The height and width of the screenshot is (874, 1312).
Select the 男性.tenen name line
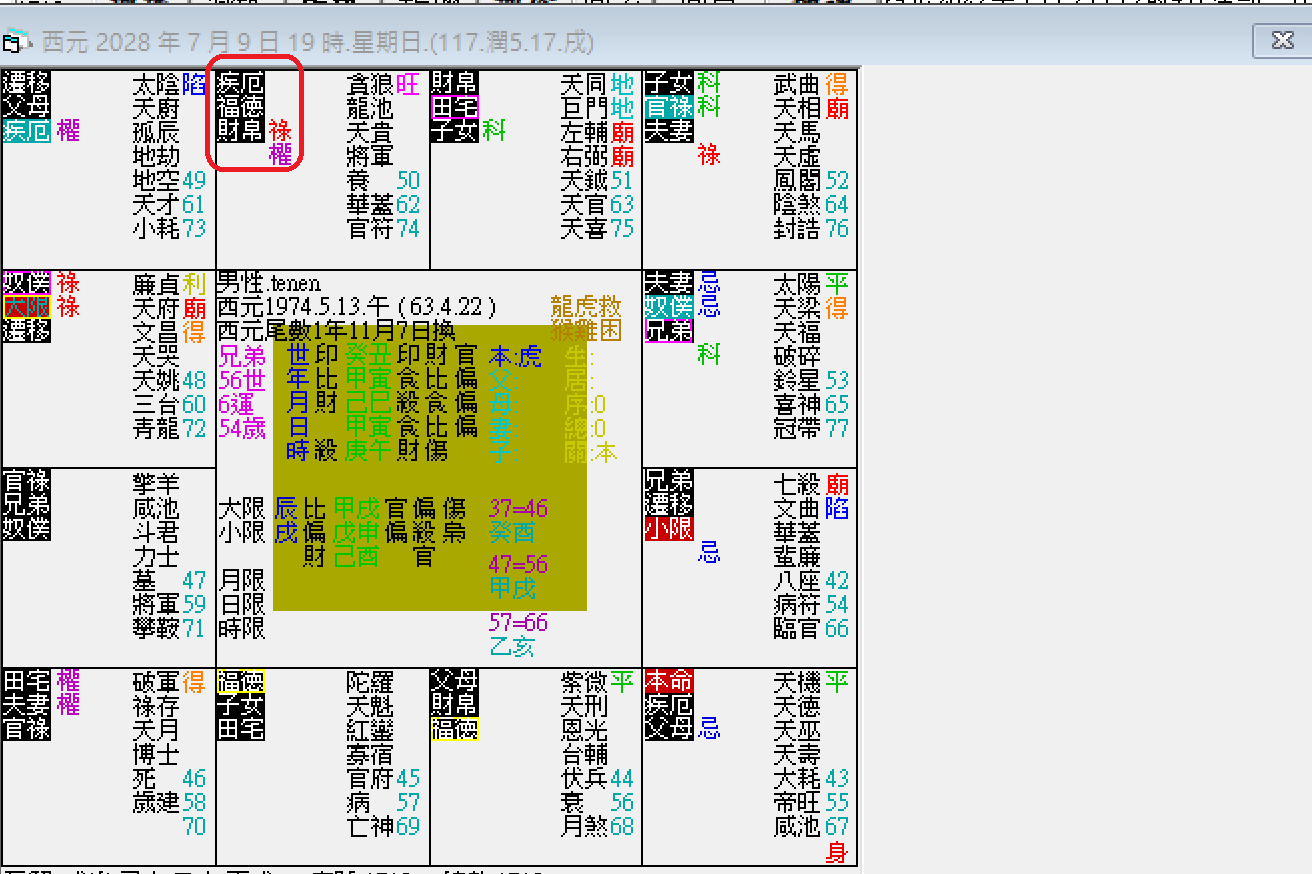[x=269, y=283]
